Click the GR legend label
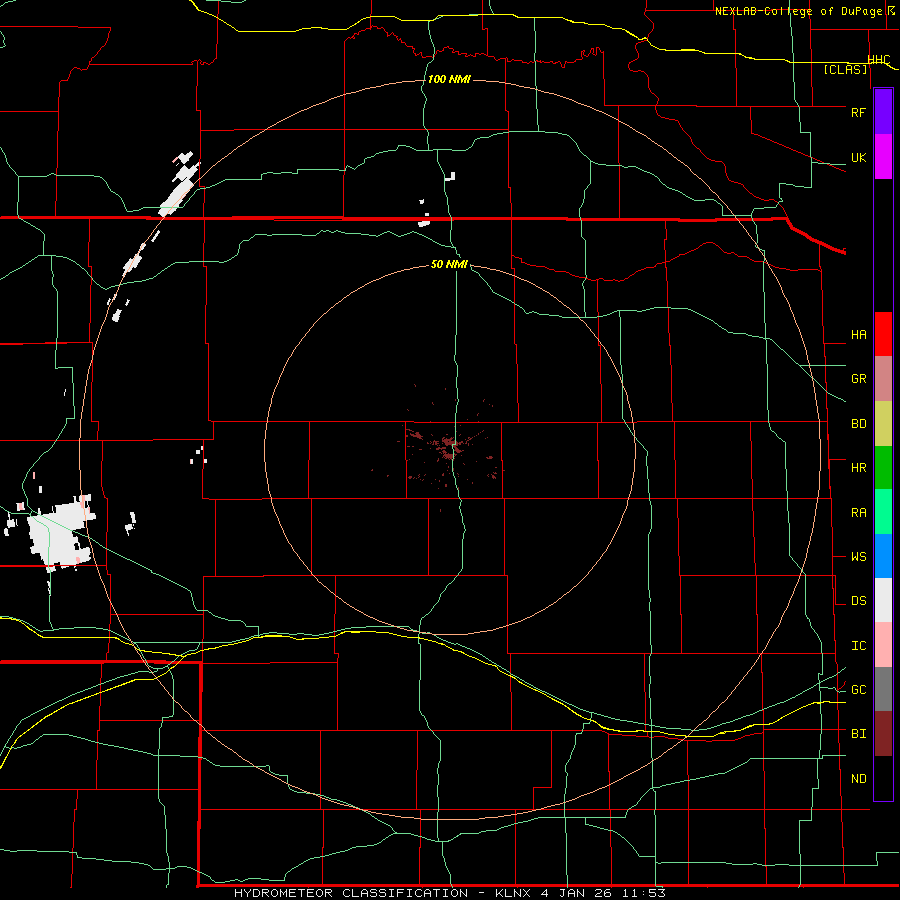900x900 pixels. pyautogui.click(x=859, y=379)
